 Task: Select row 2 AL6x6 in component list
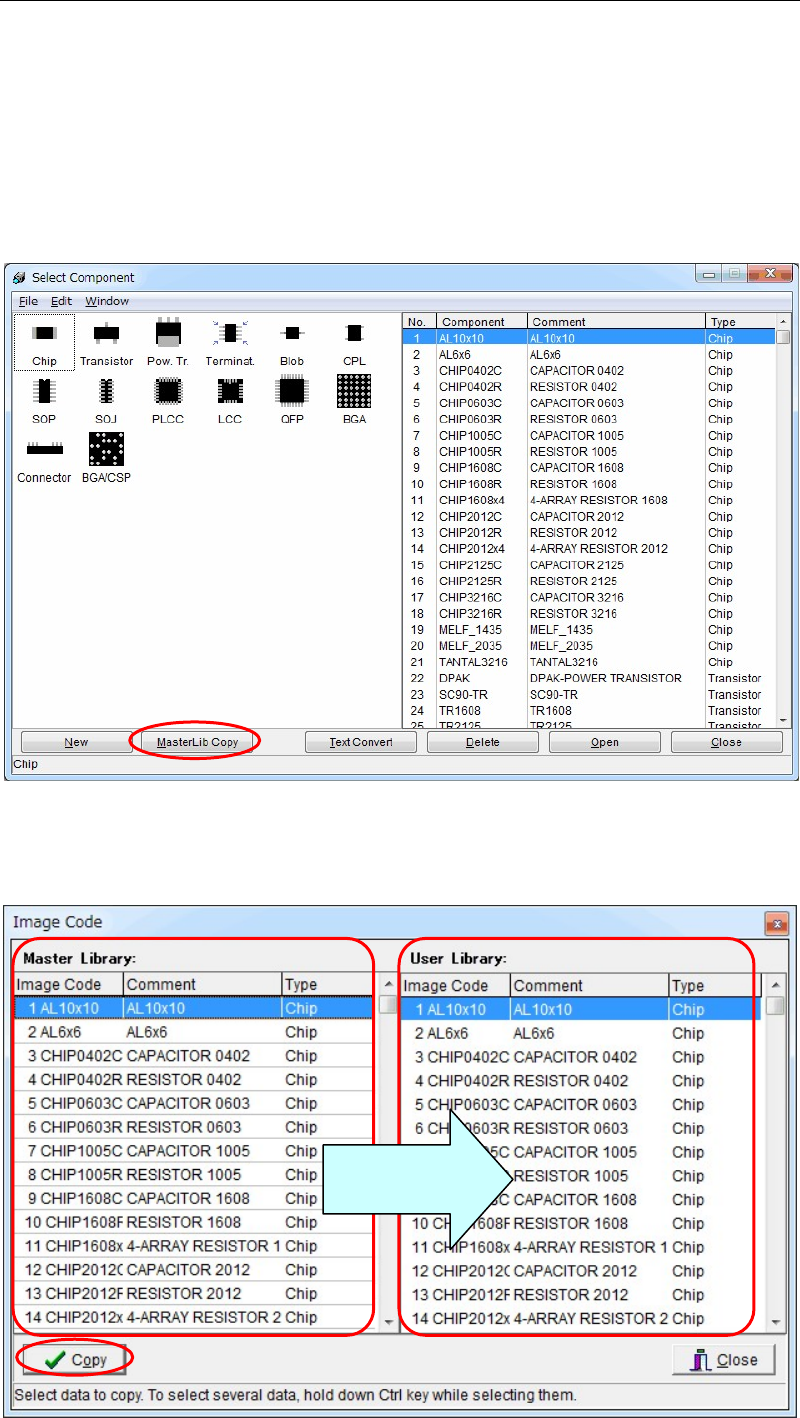pyautogui.click(x=590, y=354)
